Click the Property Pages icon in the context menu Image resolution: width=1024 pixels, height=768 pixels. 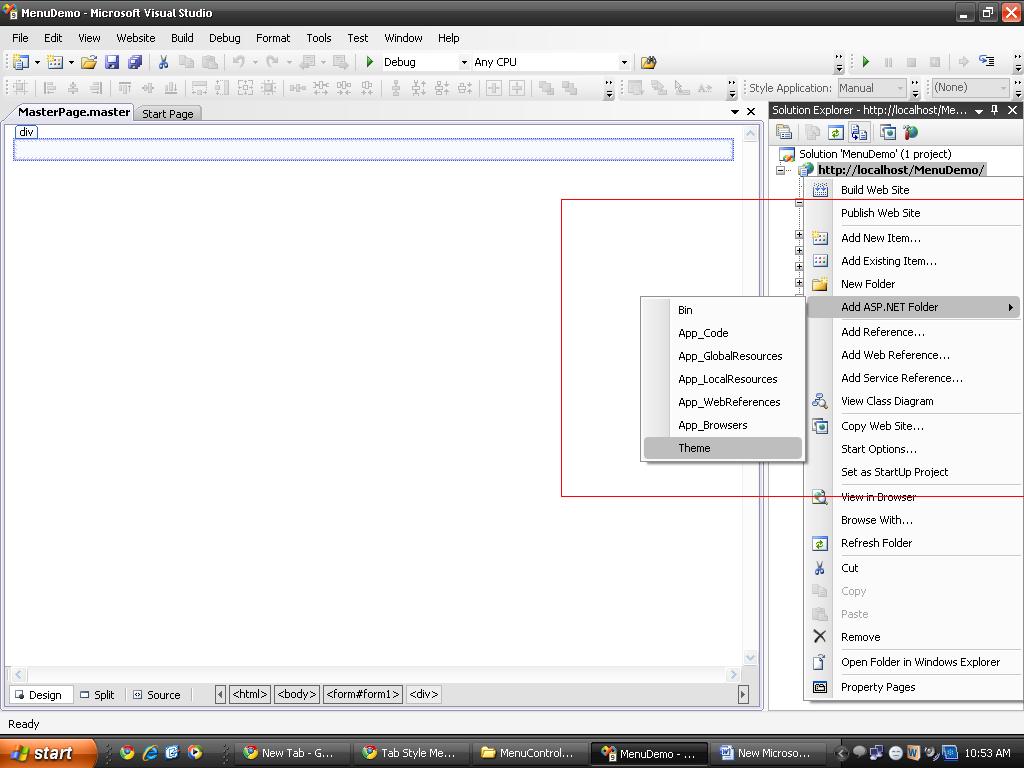point(820,687)
